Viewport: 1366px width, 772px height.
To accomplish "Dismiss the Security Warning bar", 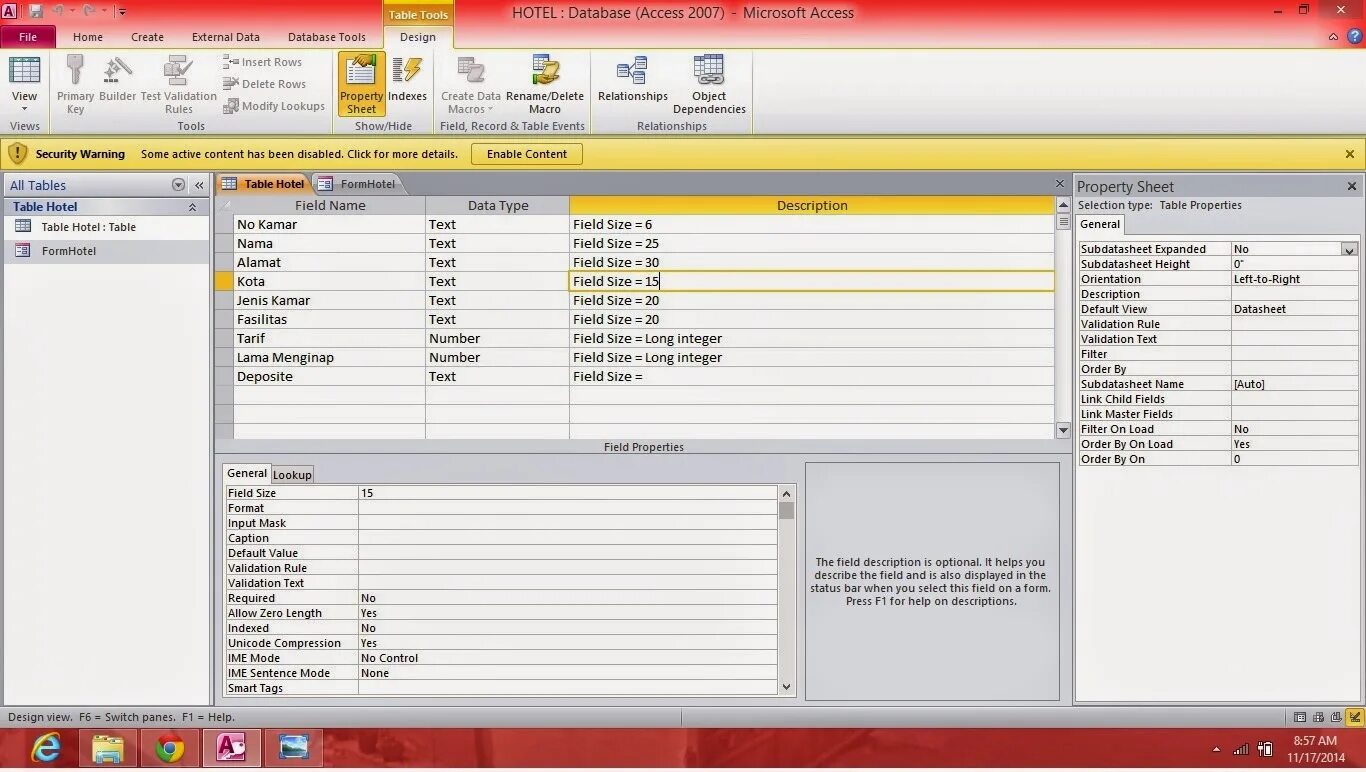I will (x=1350, y=154).
